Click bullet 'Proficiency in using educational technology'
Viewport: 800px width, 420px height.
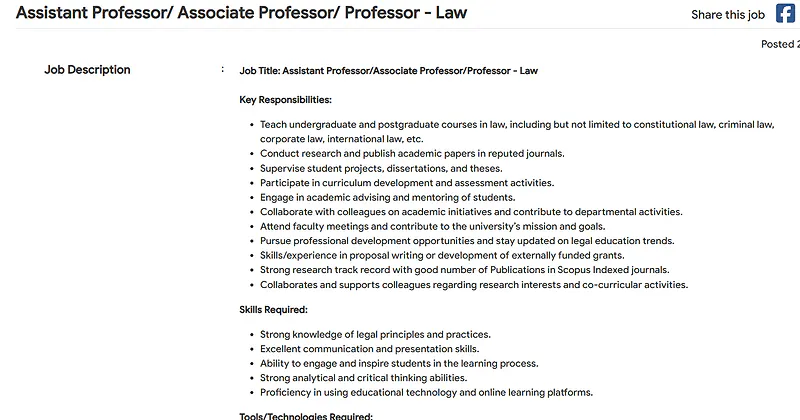click(x=426, y=392)
